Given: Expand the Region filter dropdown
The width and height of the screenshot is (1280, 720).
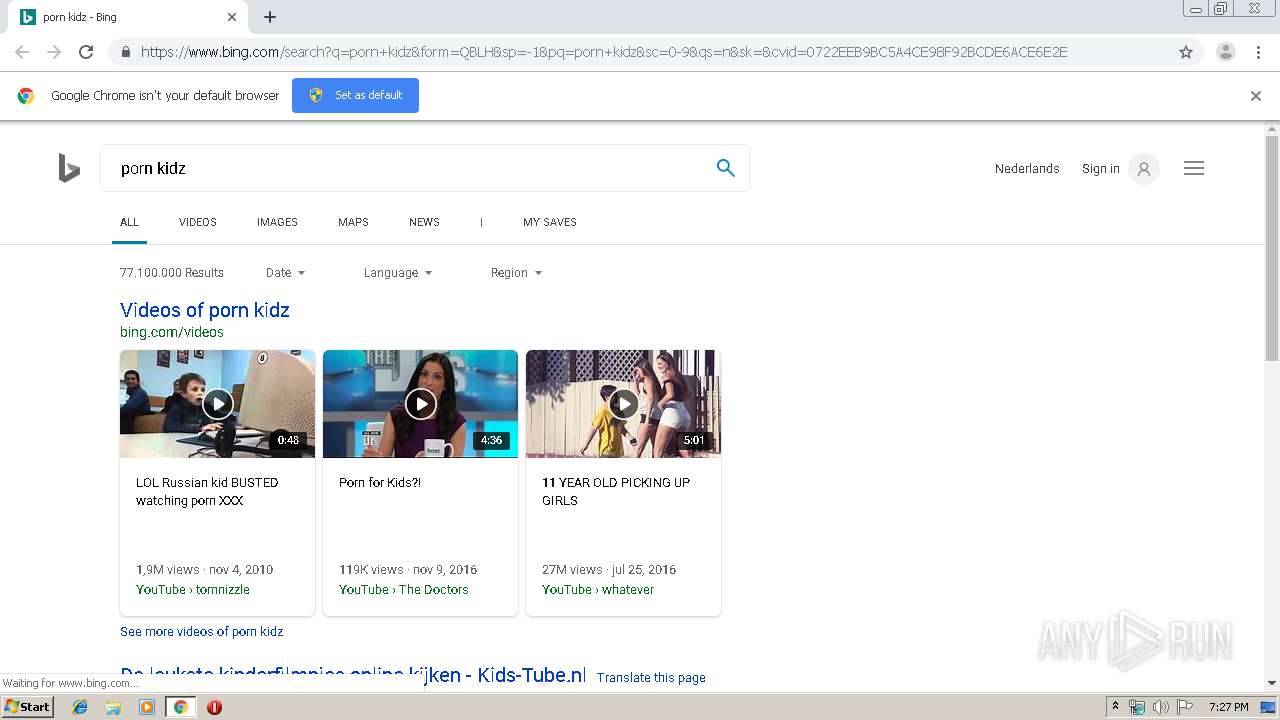Looking at the screenshot, I should (x=516, y=273).
